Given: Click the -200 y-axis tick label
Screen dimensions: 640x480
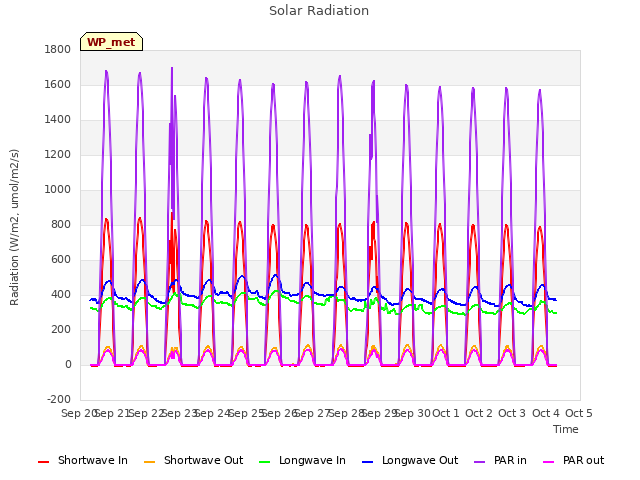Looking at the screenshot, I should click(59, 400).
